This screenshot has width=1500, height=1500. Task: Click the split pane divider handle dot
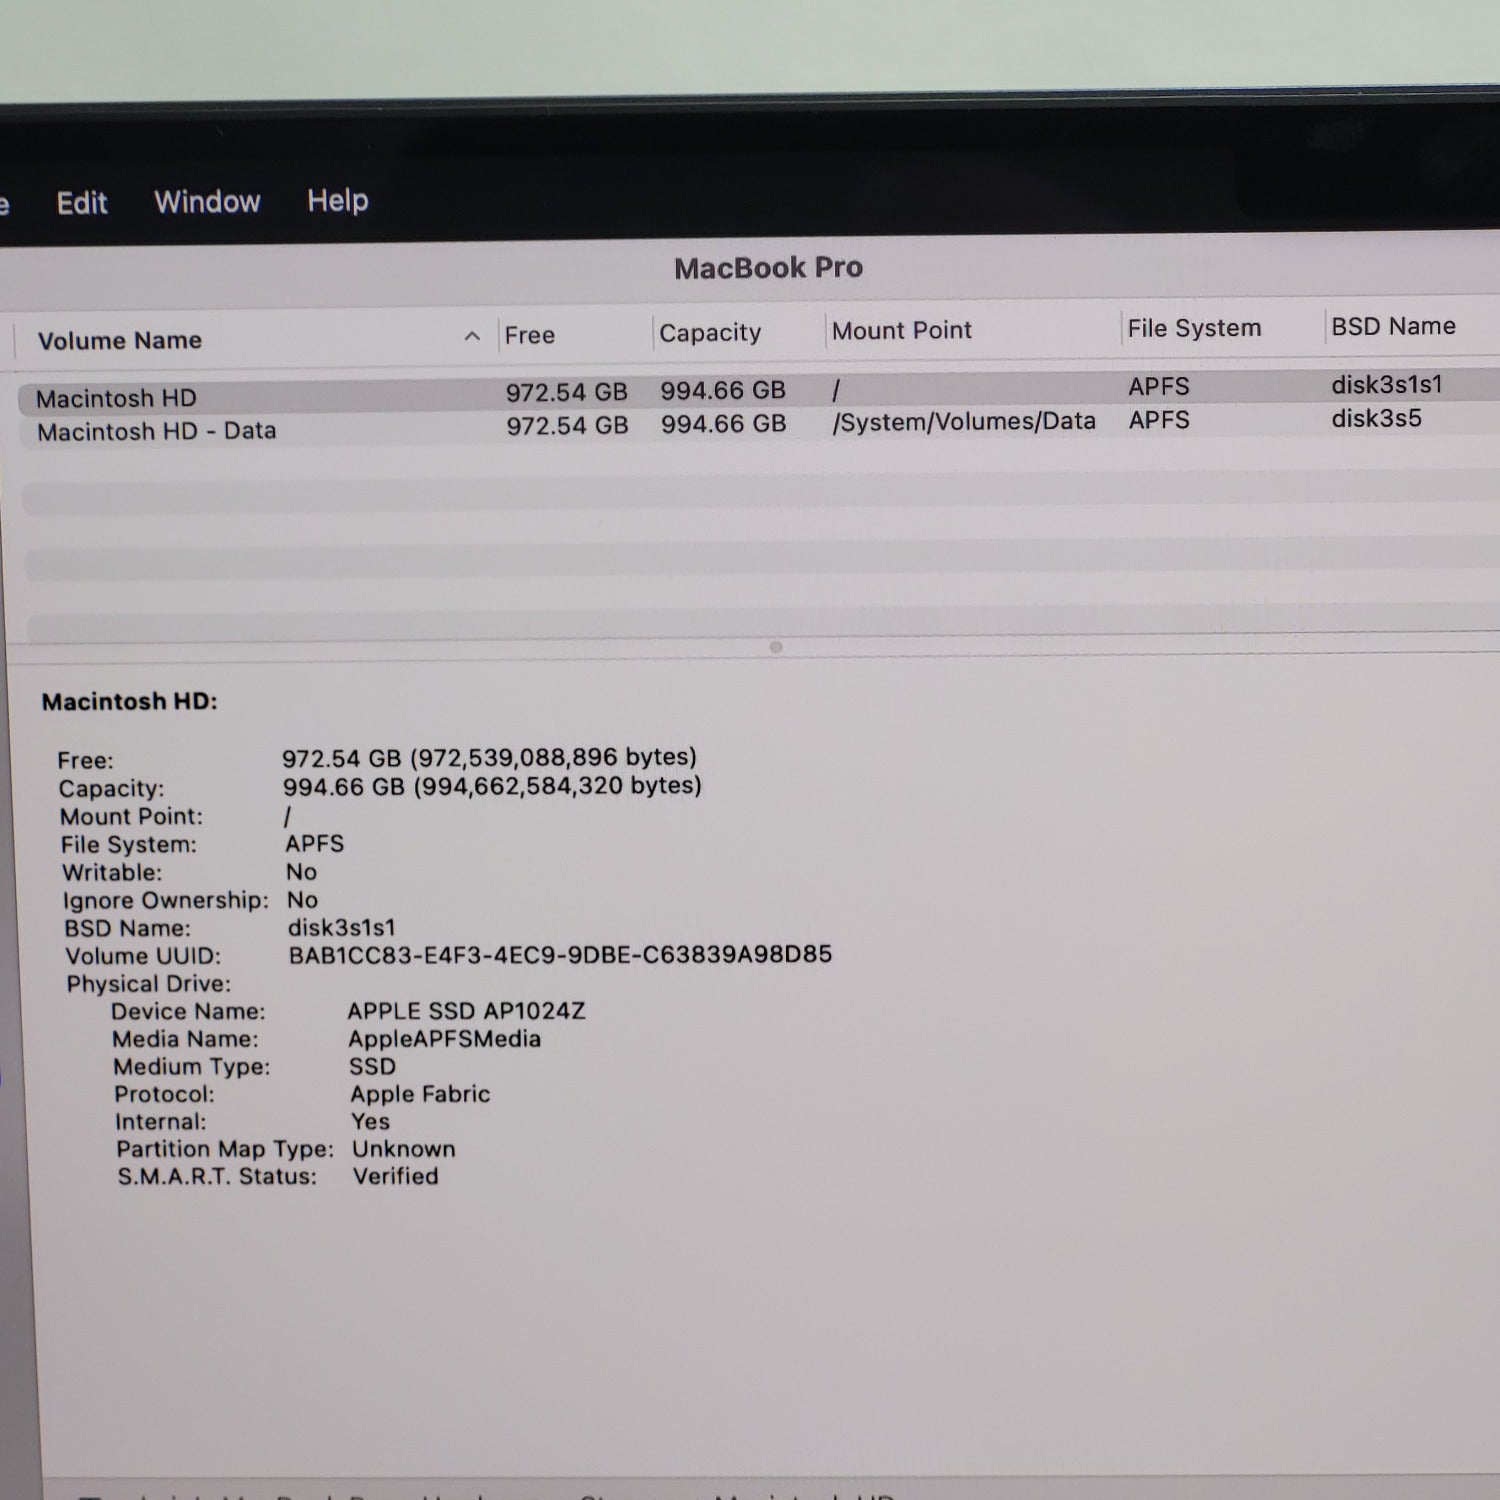(776, 648)
